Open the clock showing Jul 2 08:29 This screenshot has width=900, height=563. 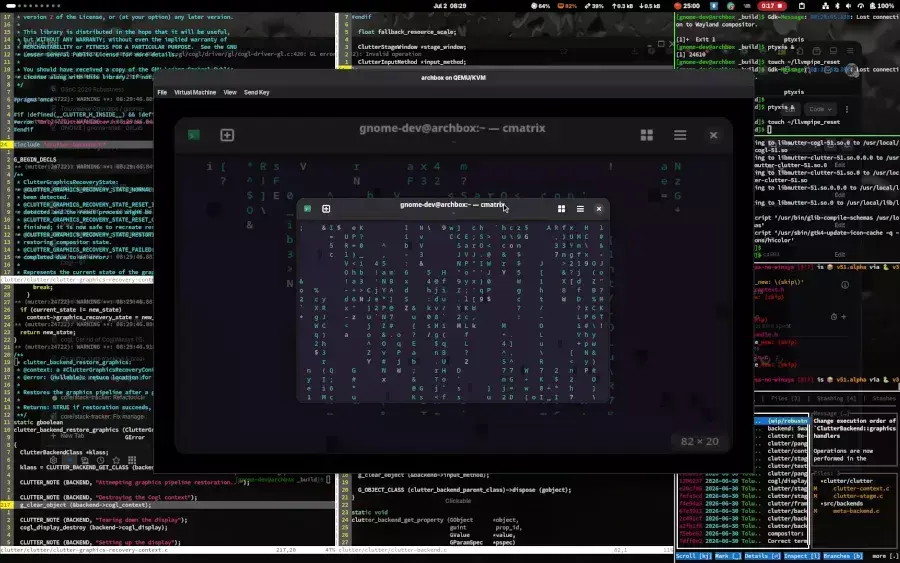click(x=449, y=6)
